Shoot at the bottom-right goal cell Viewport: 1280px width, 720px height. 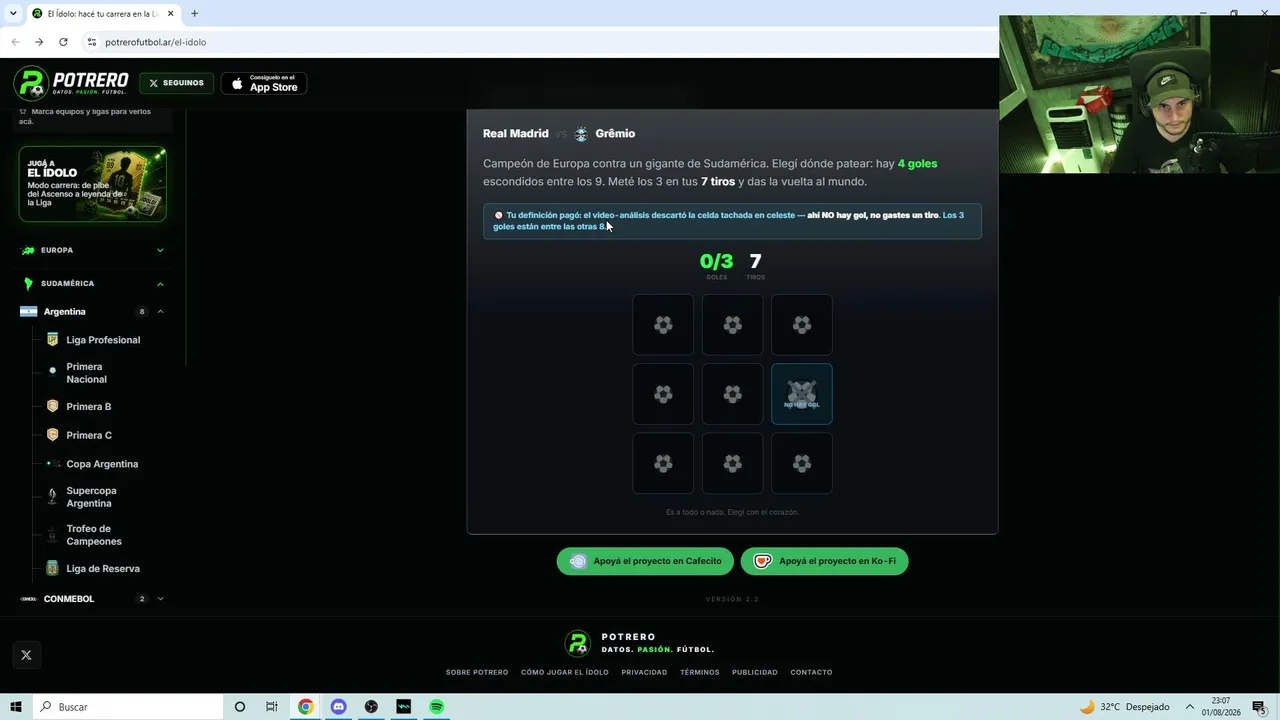point(802,463)
